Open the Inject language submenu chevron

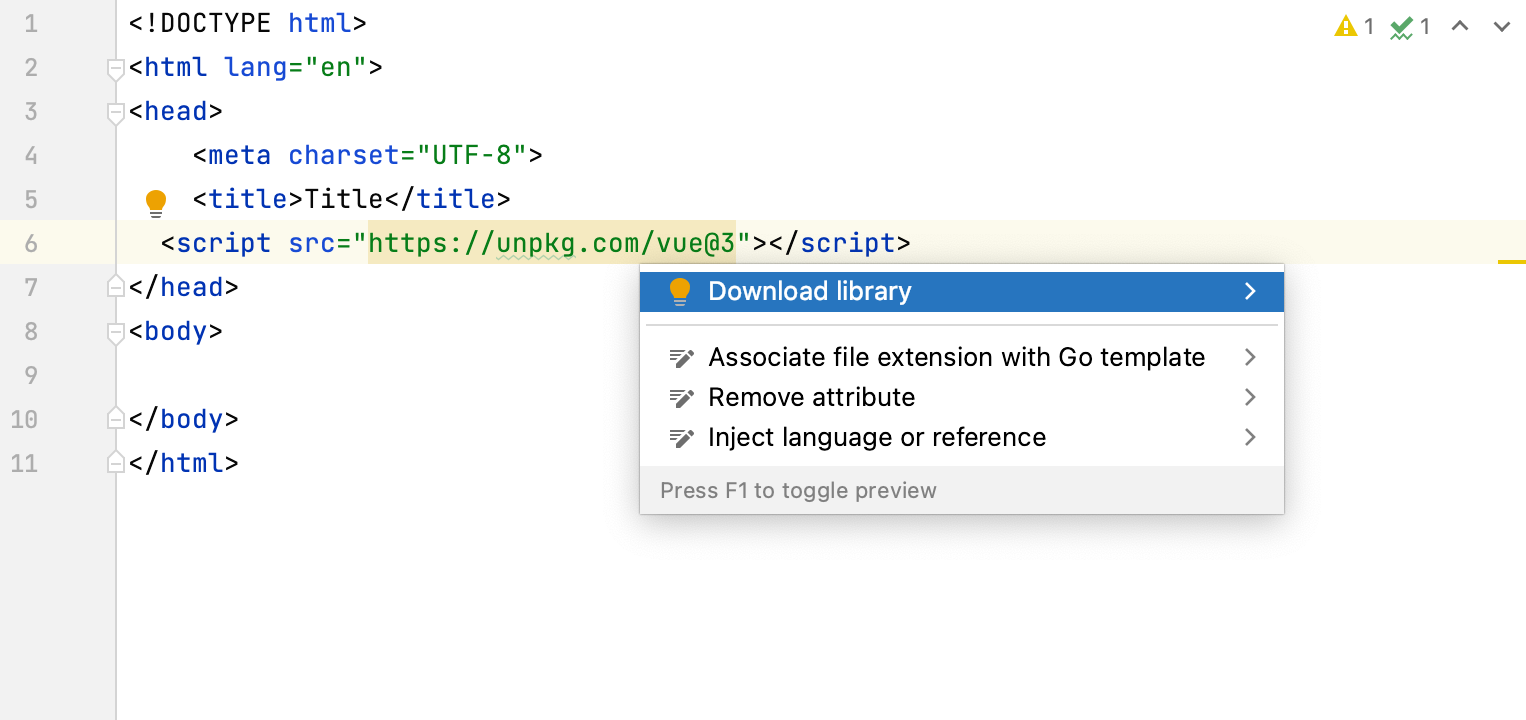(x=1249, y=437)
